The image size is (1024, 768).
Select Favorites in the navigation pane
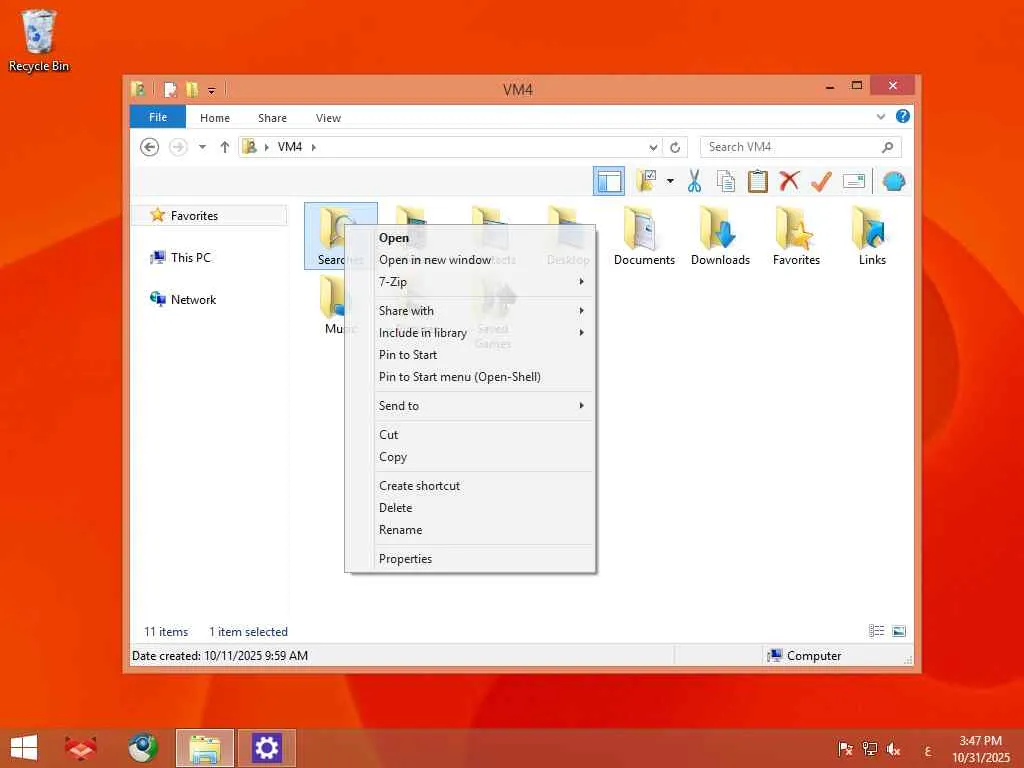(210, 216)
